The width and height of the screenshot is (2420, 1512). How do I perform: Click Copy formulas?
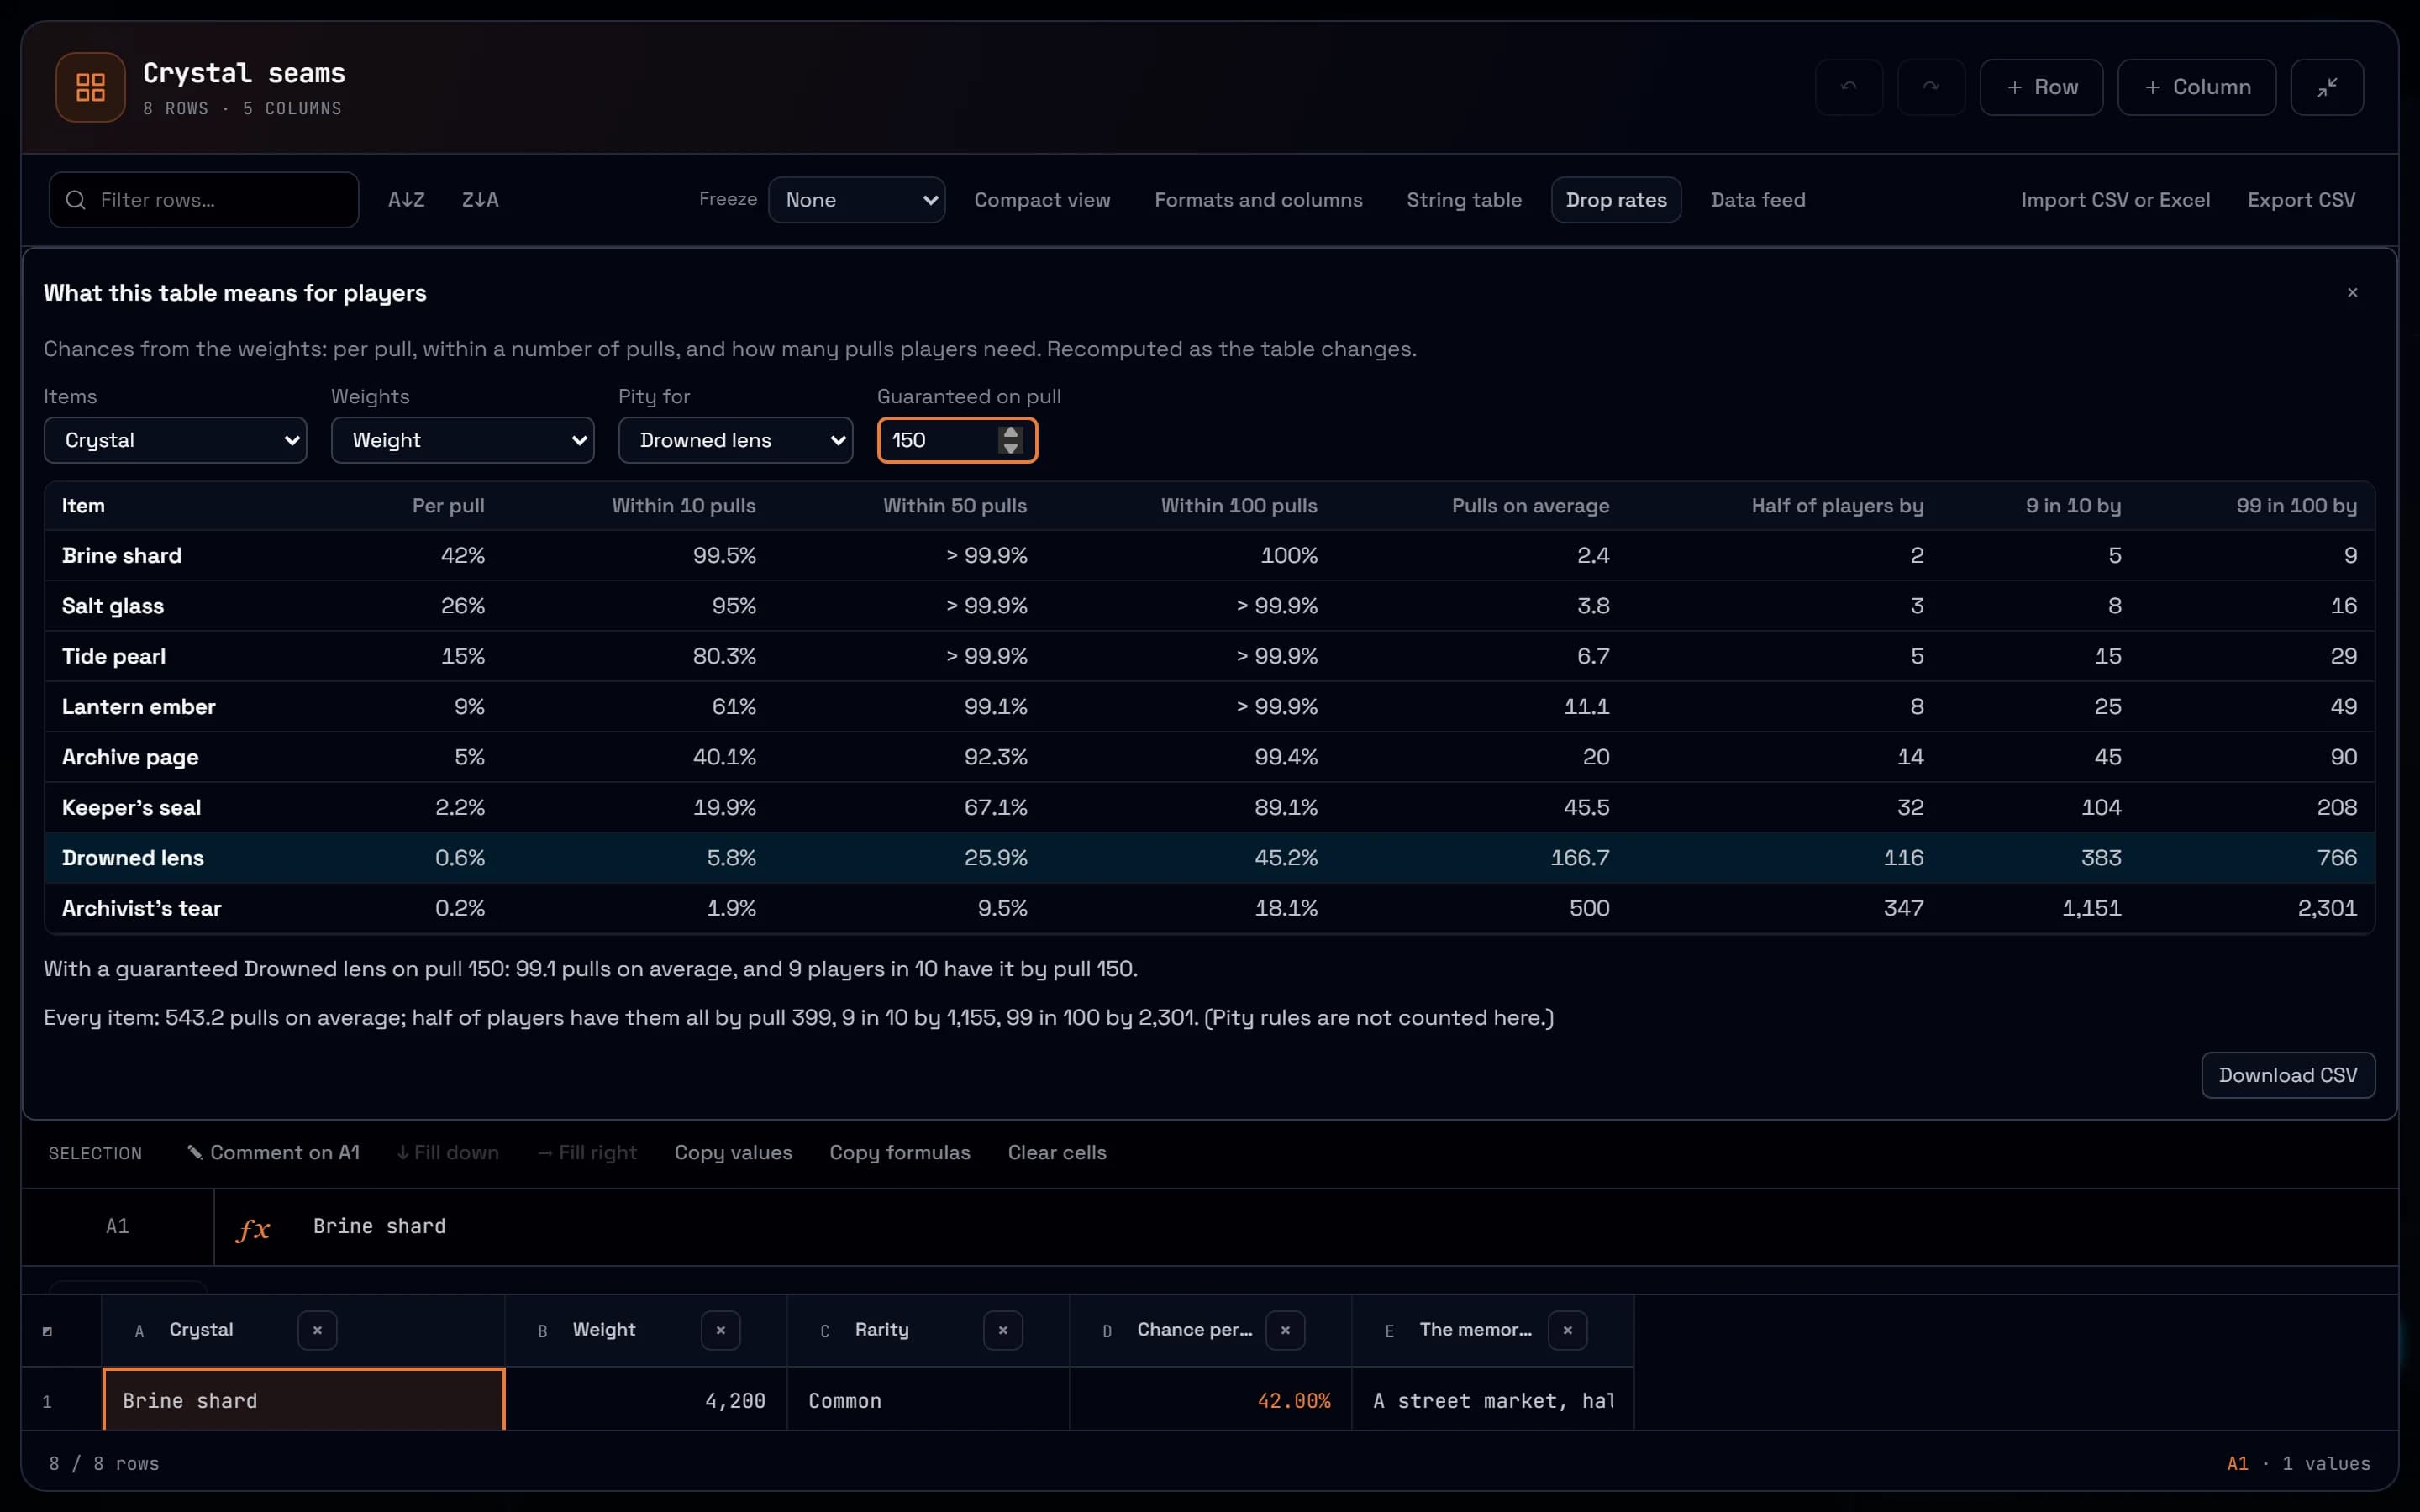tap(900, 1153)
